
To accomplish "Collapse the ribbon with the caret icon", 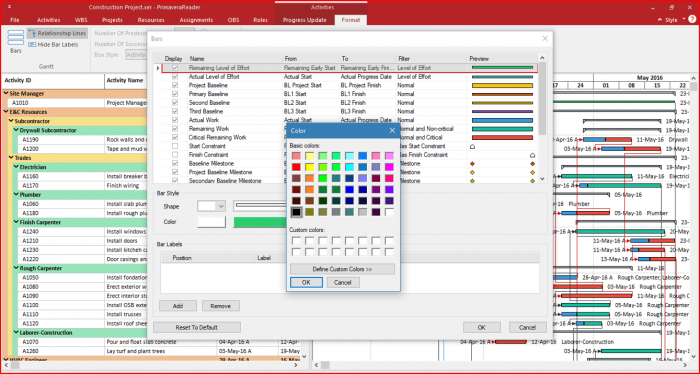I will pyautogui.click(x=660, y=20).
